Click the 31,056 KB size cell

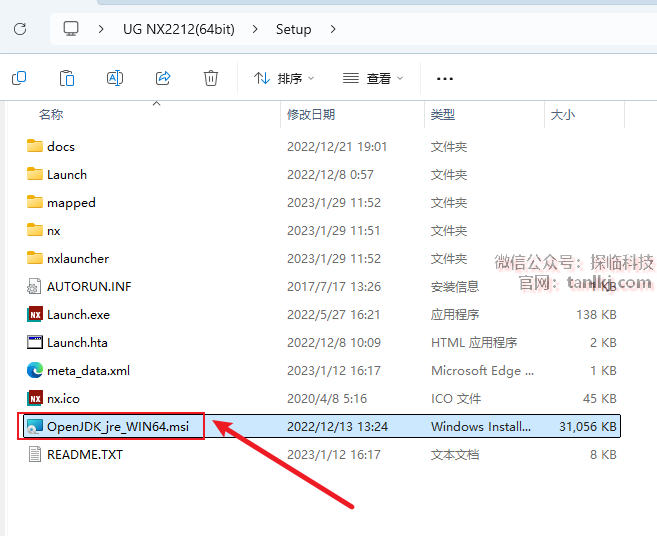point(588,427)
